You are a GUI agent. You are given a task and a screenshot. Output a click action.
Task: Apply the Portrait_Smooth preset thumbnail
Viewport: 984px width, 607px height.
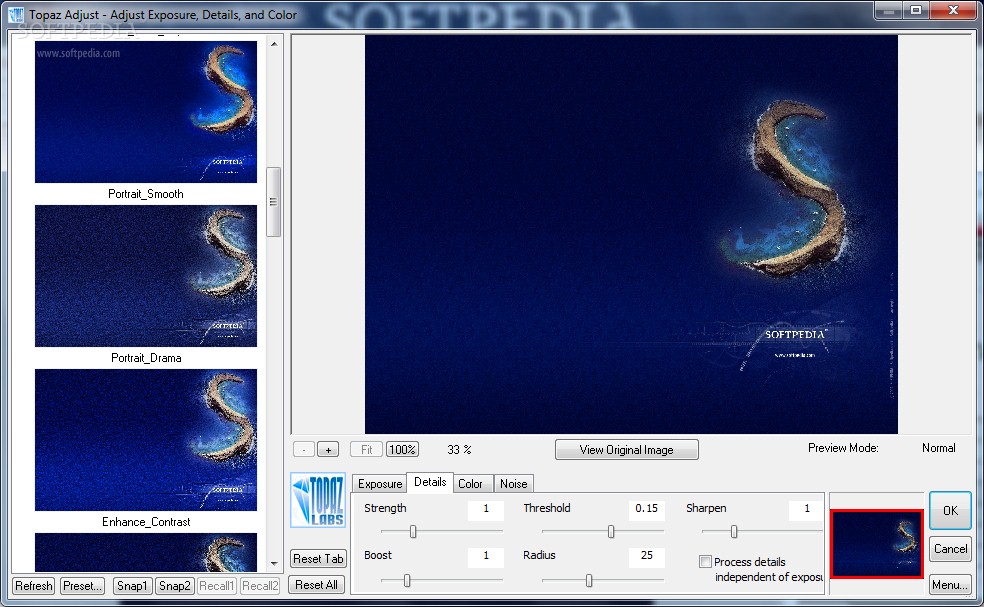(x=146, y=112)
